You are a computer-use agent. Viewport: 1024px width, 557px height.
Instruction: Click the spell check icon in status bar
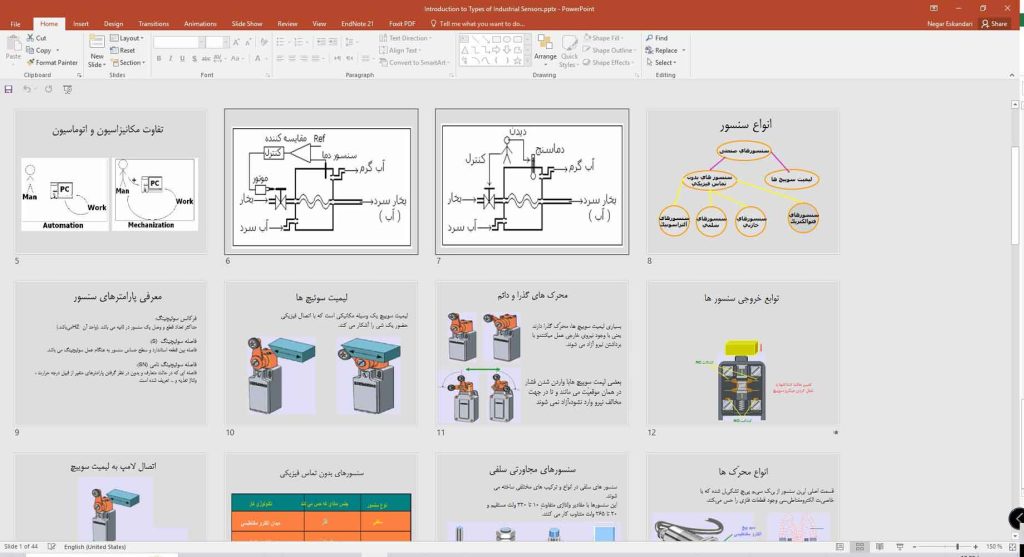coord(52,547)
